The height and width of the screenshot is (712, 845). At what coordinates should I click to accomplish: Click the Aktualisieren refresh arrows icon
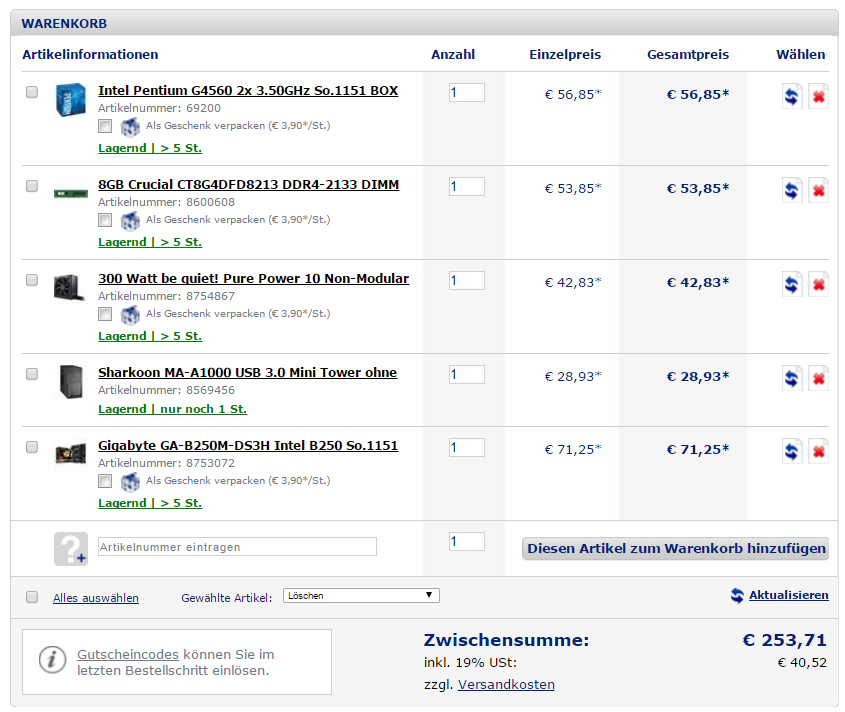tap(737, 596)
